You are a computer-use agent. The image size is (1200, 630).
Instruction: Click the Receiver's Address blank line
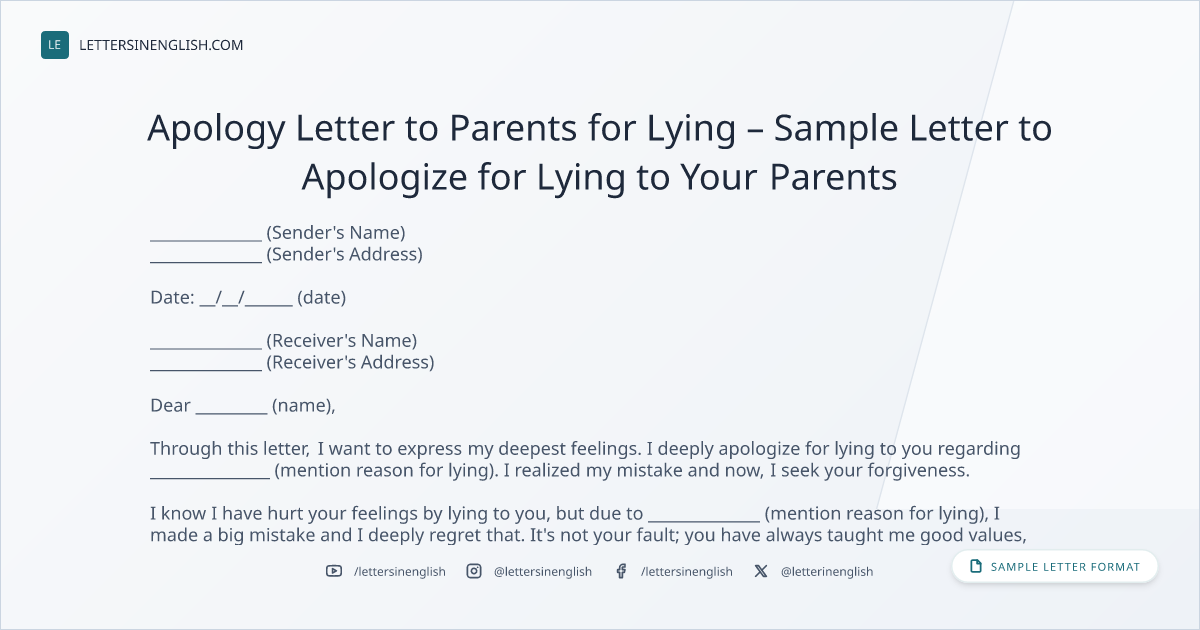click(206, 370)
